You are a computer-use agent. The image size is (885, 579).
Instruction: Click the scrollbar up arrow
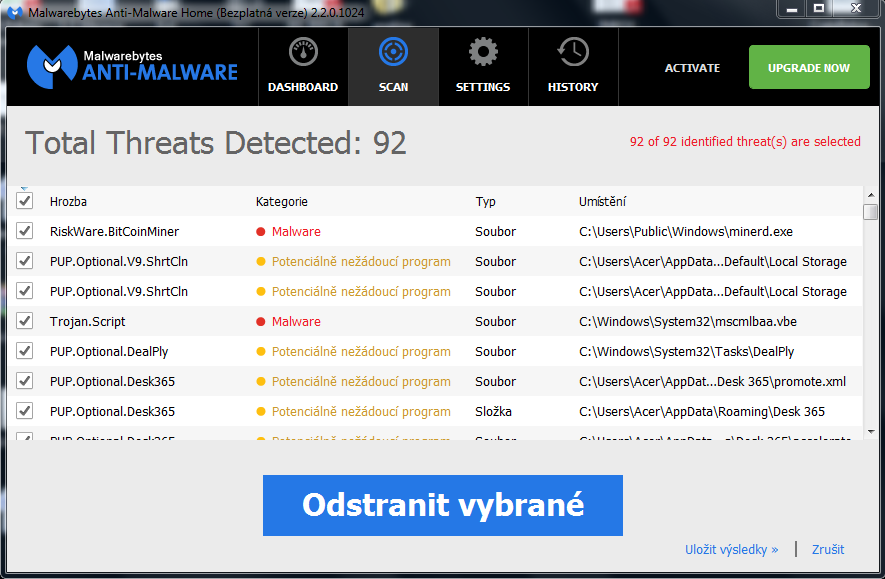click(871, 195)
